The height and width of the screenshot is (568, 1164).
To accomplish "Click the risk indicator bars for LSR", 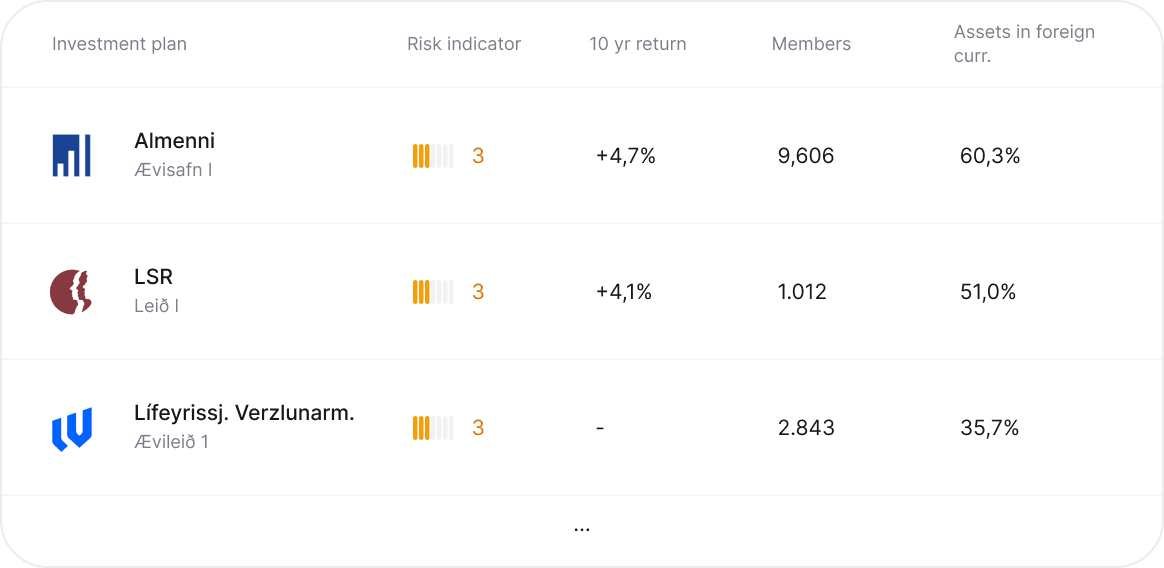I will pos(433,292).
